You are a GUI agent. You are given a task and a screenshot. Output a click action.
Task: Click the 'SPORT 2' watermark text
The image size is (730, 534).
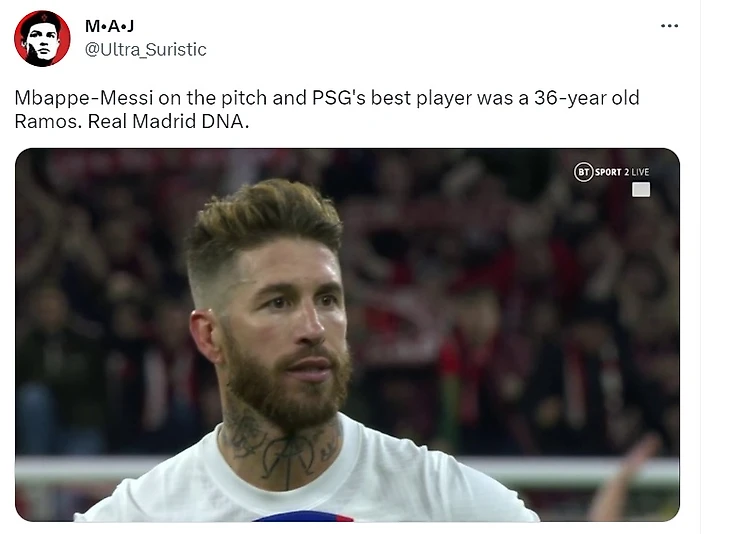[x=612, y=172]
